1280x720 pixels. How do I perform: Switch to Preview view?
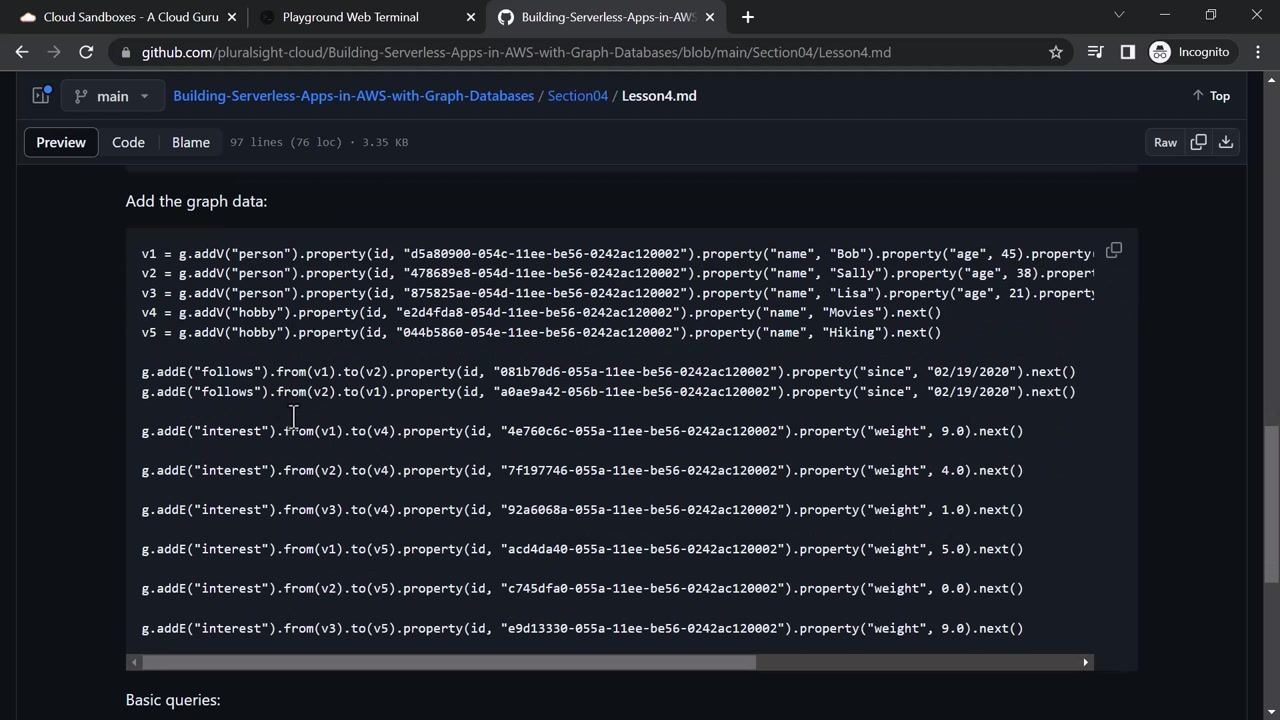(61, 142)
